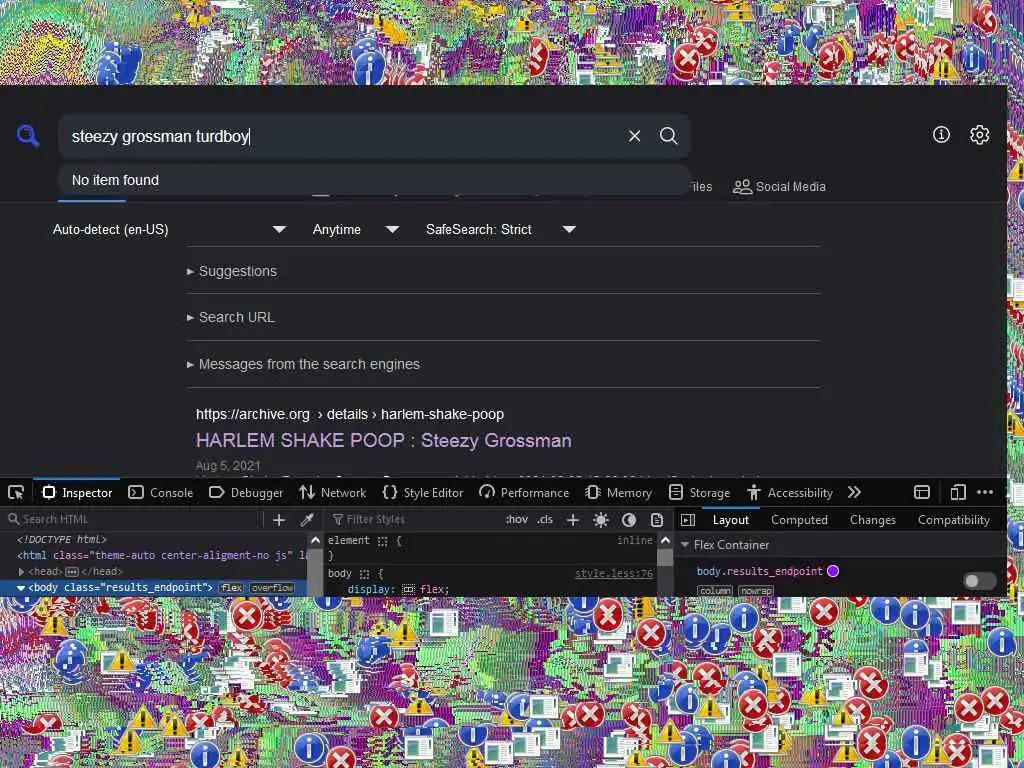The image size is (1024, 768).
Task: Open the Anytime time range dropdown
Action: click(355, 229)
